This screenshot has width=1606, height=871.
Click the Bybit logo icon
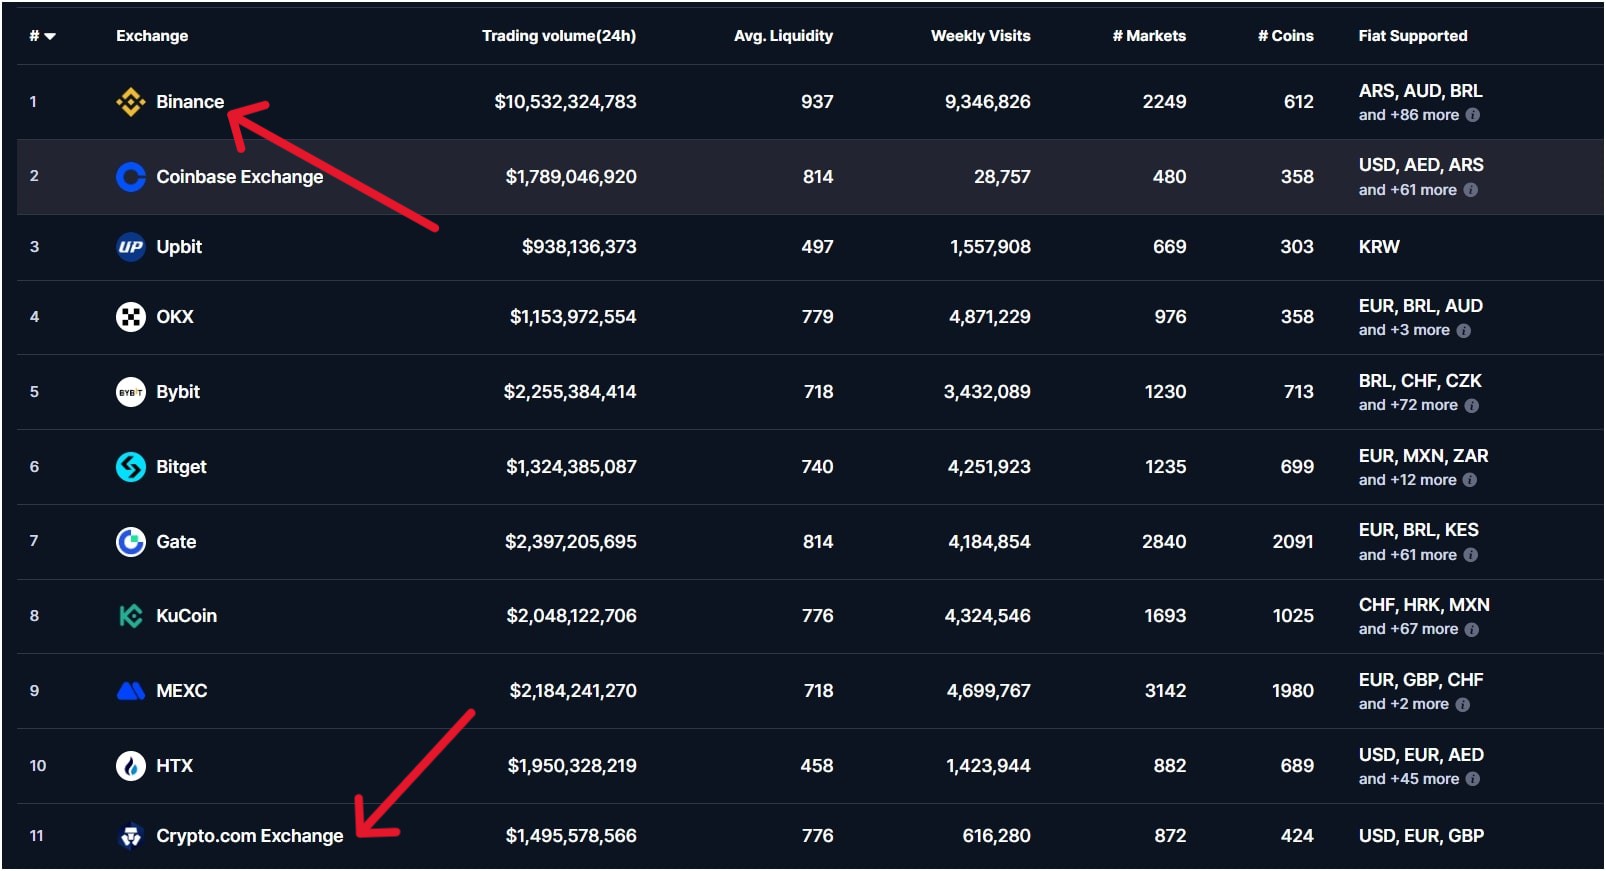point(131,392)
